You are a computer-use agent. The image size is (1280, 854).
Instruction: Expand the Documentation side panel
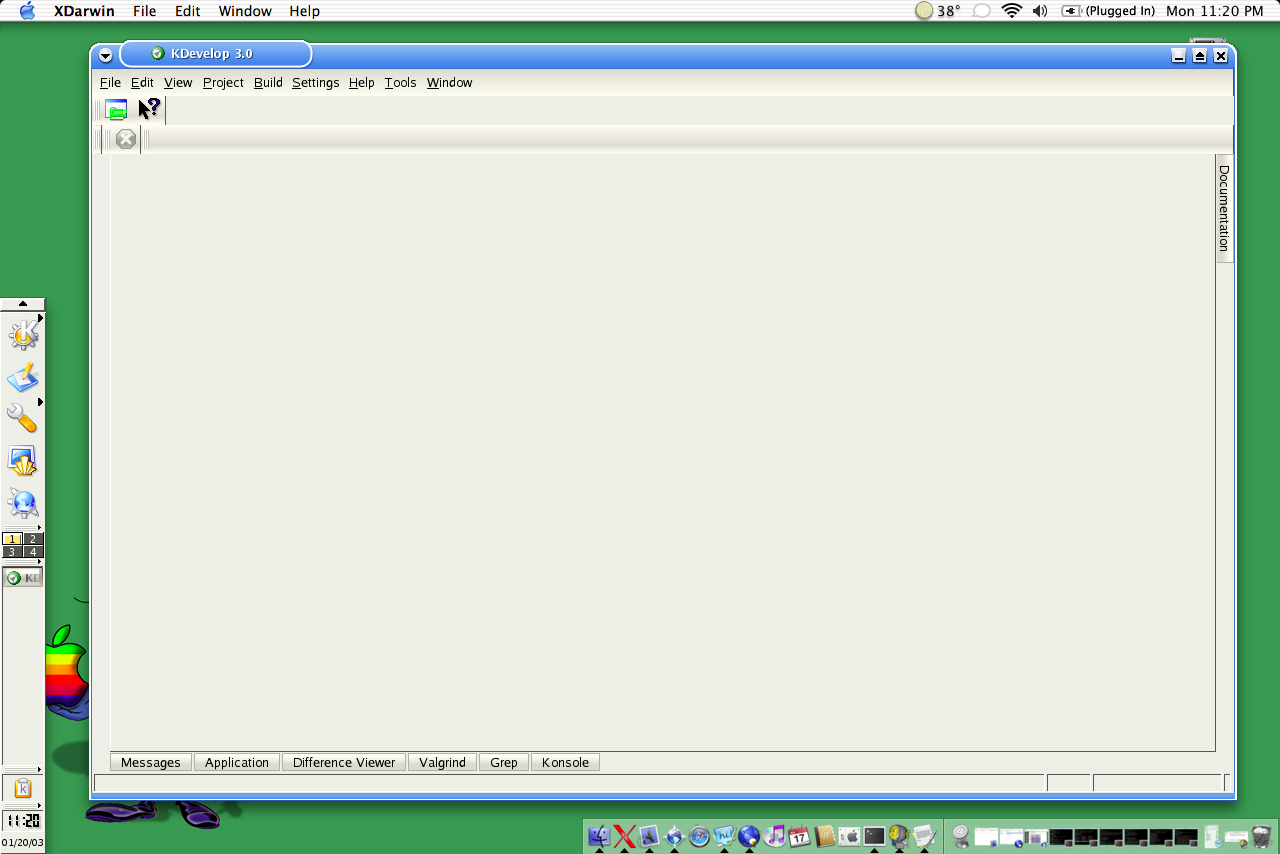click(1224, 208)
